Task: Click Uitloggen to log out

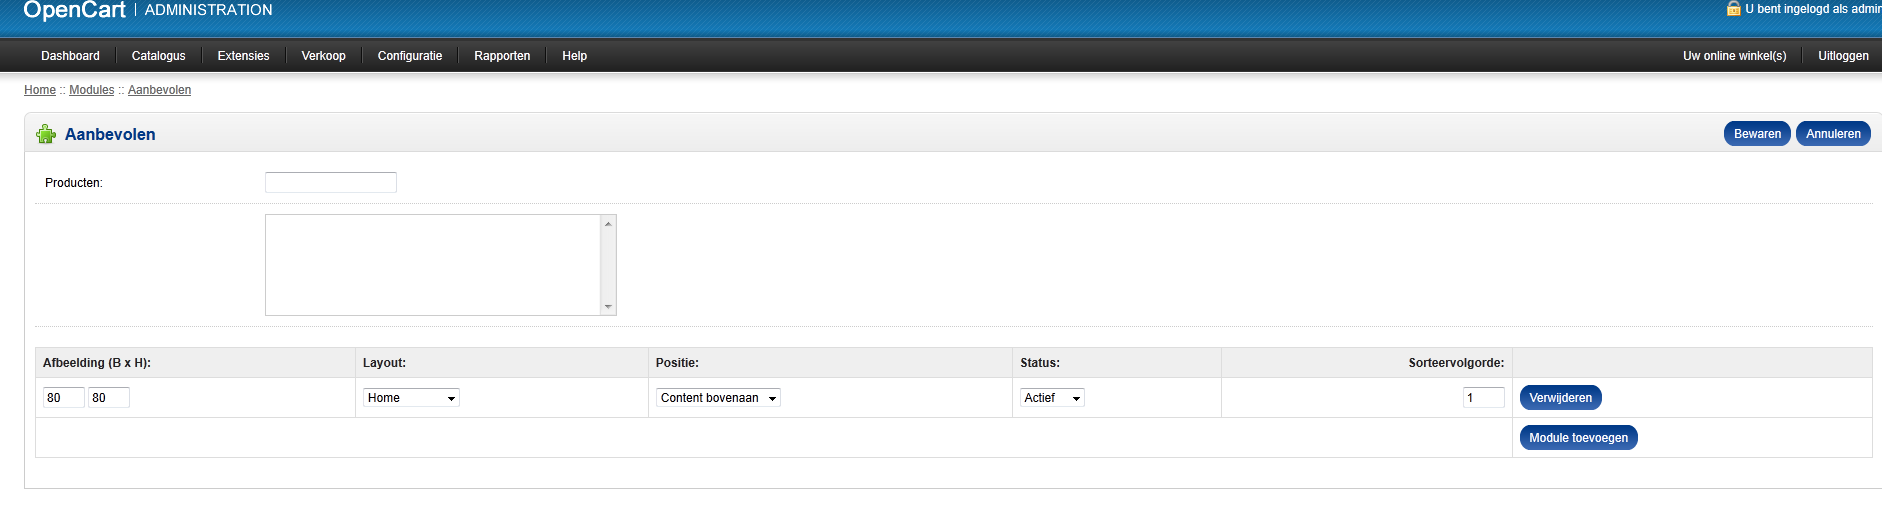Action: tap(1843, 56)
